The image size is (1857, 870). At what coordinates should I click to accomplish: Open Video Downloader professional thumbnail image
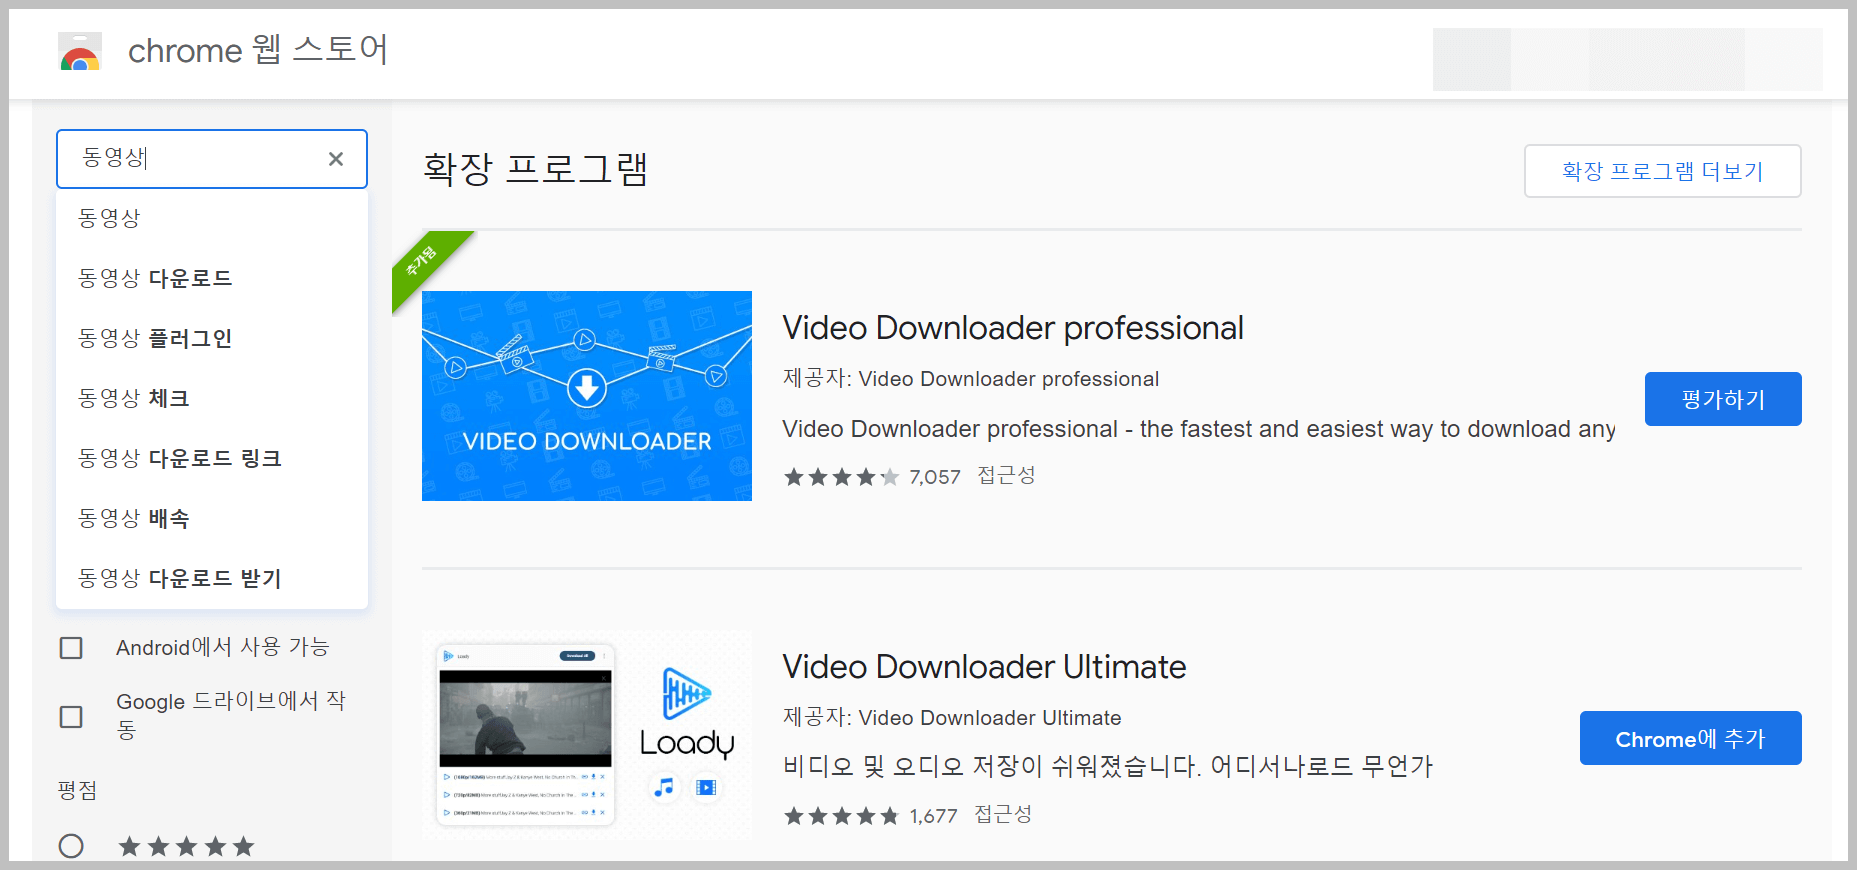point(587,396)
